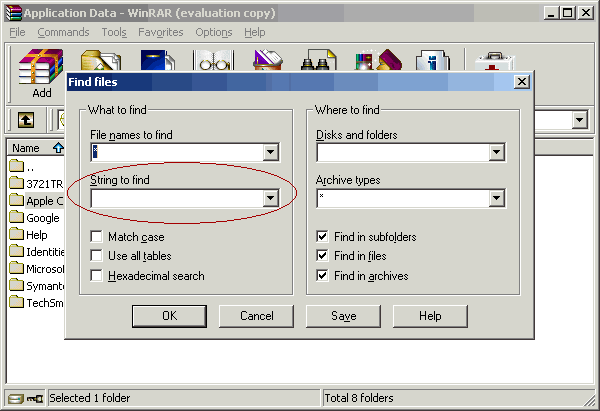Select the Symant folder icon
This screenshot has width=600, height=411.
(16, 285)
